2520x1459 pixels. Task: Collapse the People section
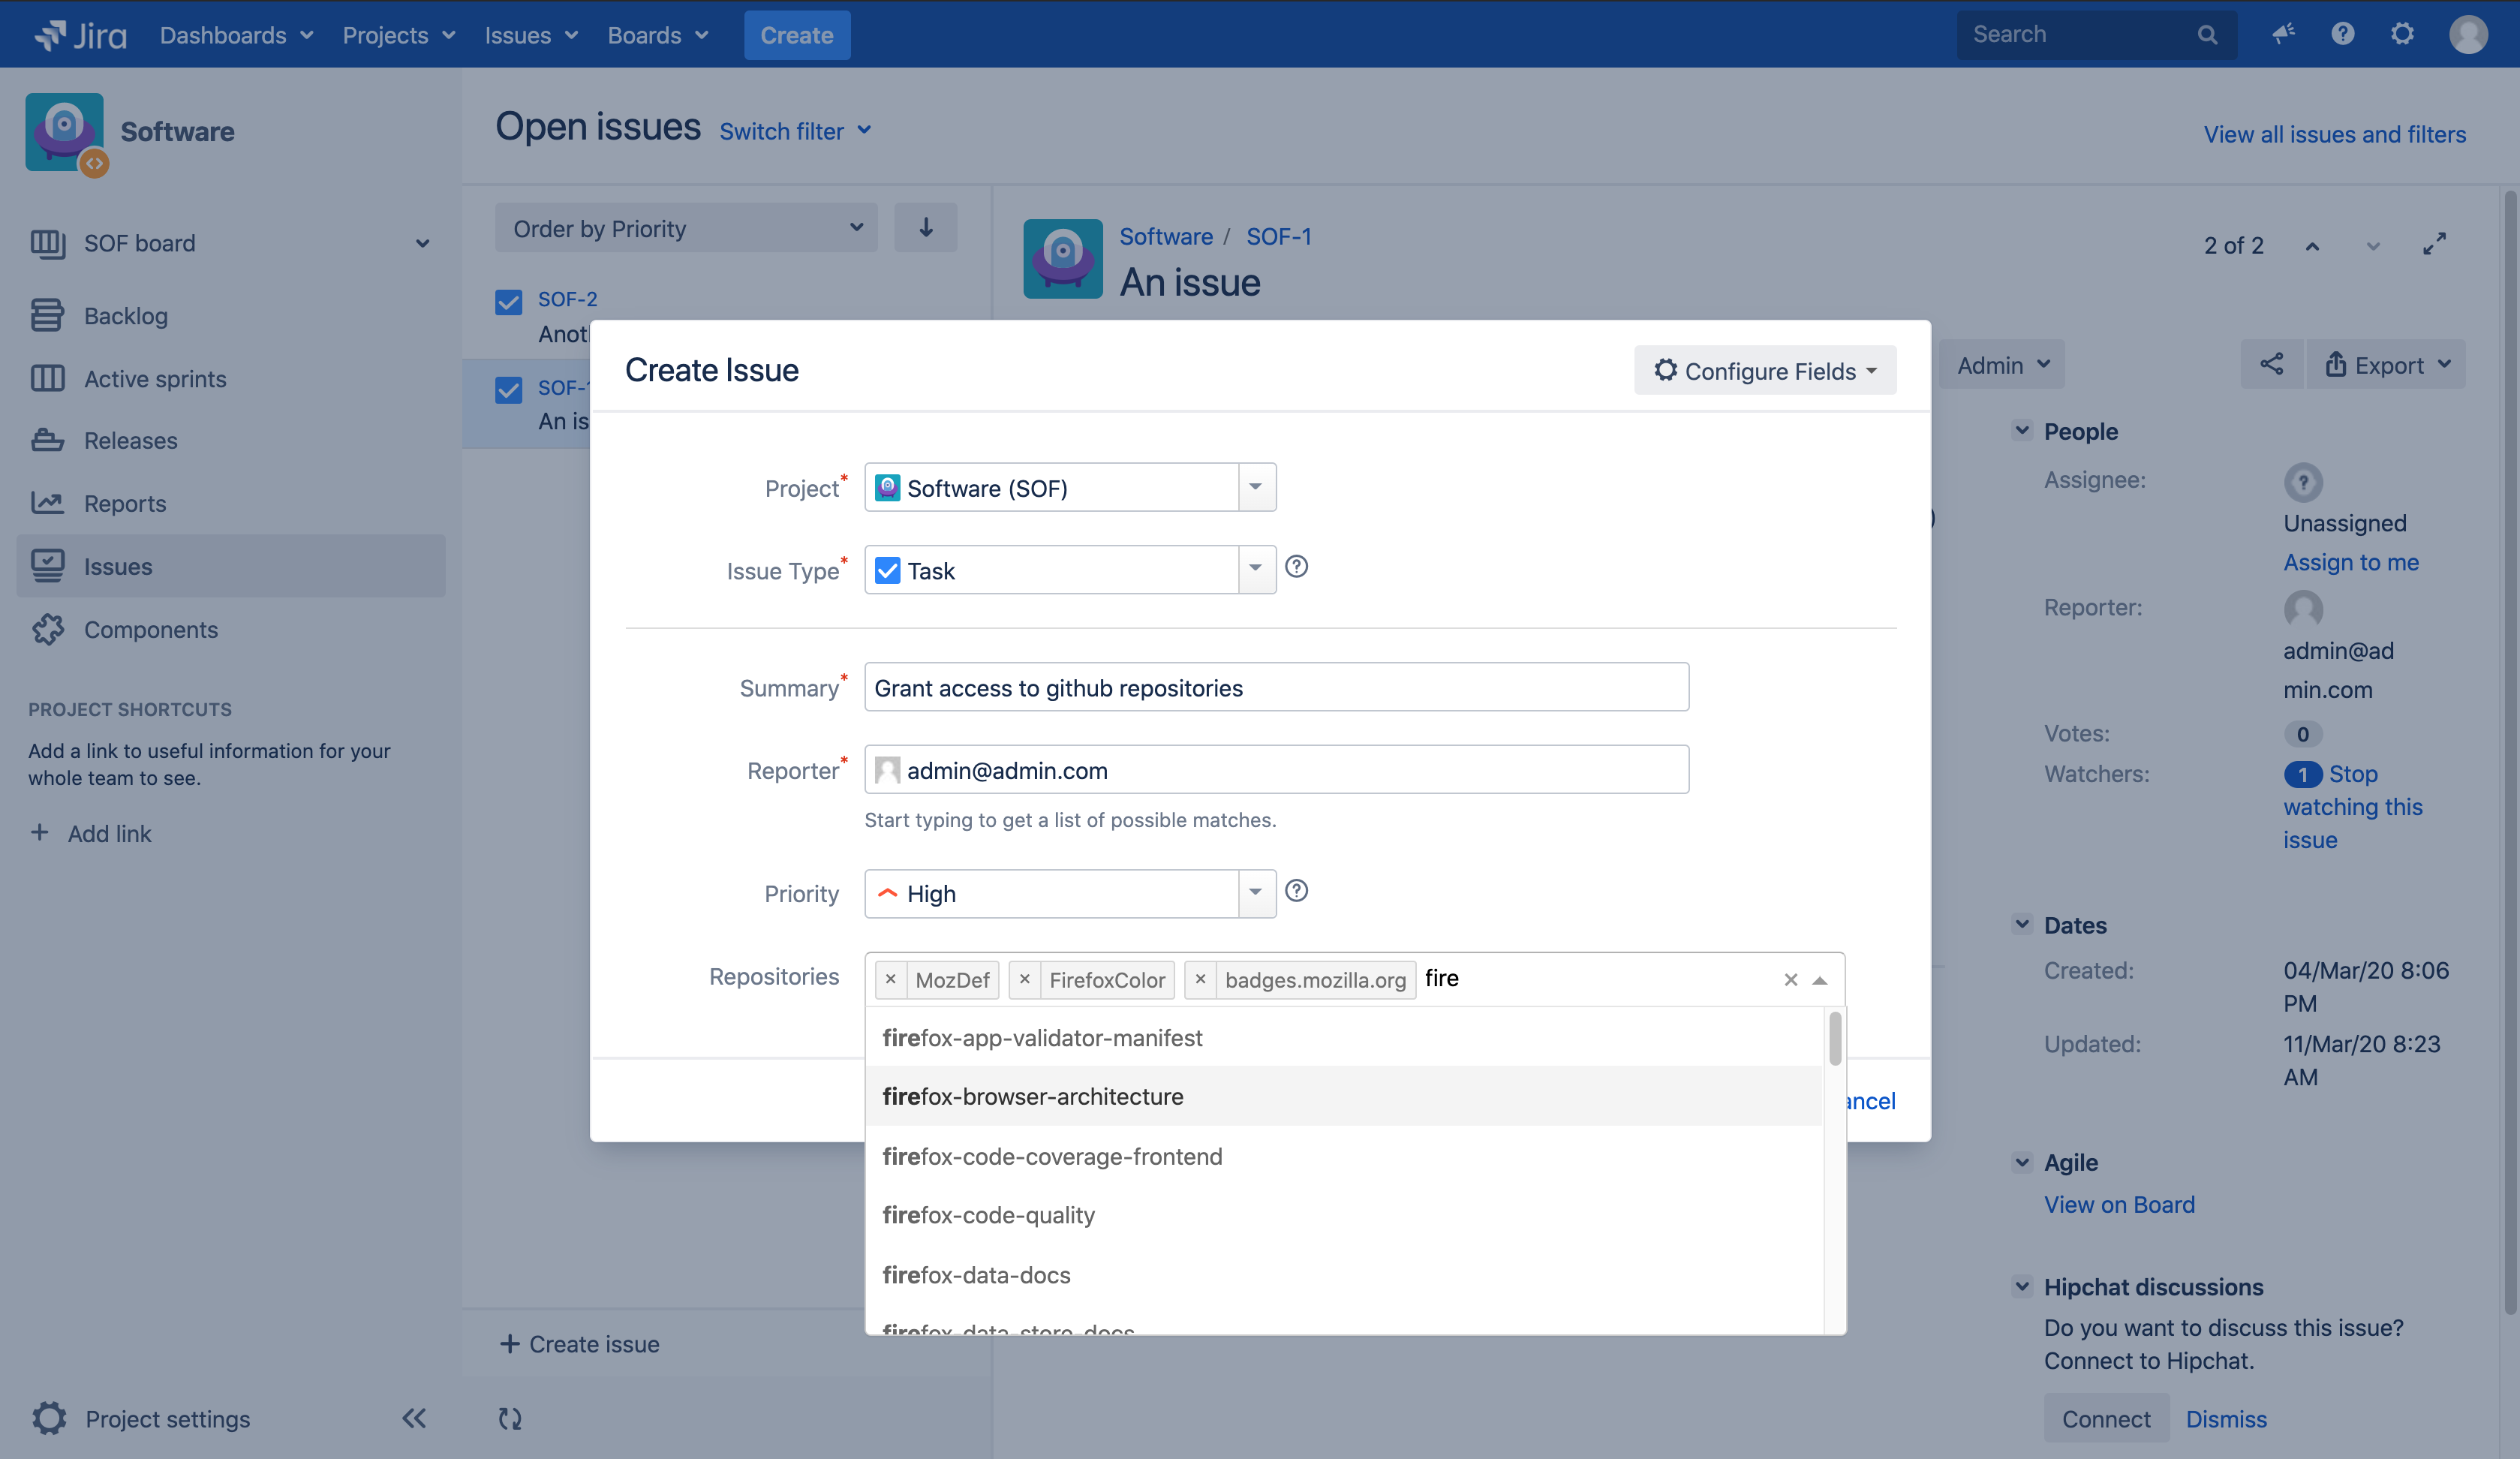click(2022, 430)
